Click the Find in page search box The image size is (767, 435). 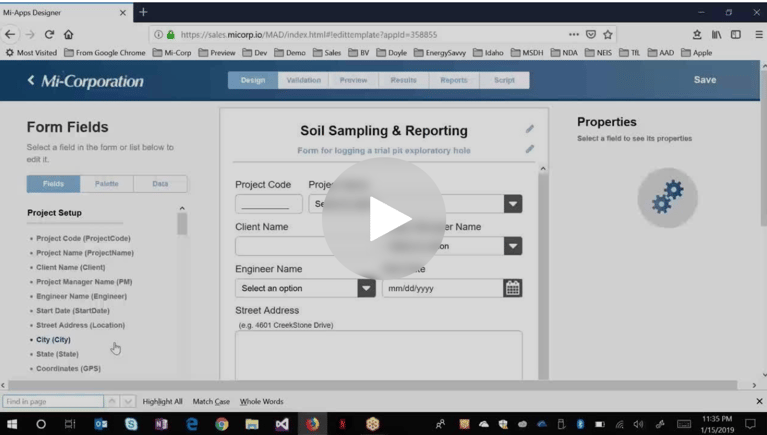tap(53, 401)
